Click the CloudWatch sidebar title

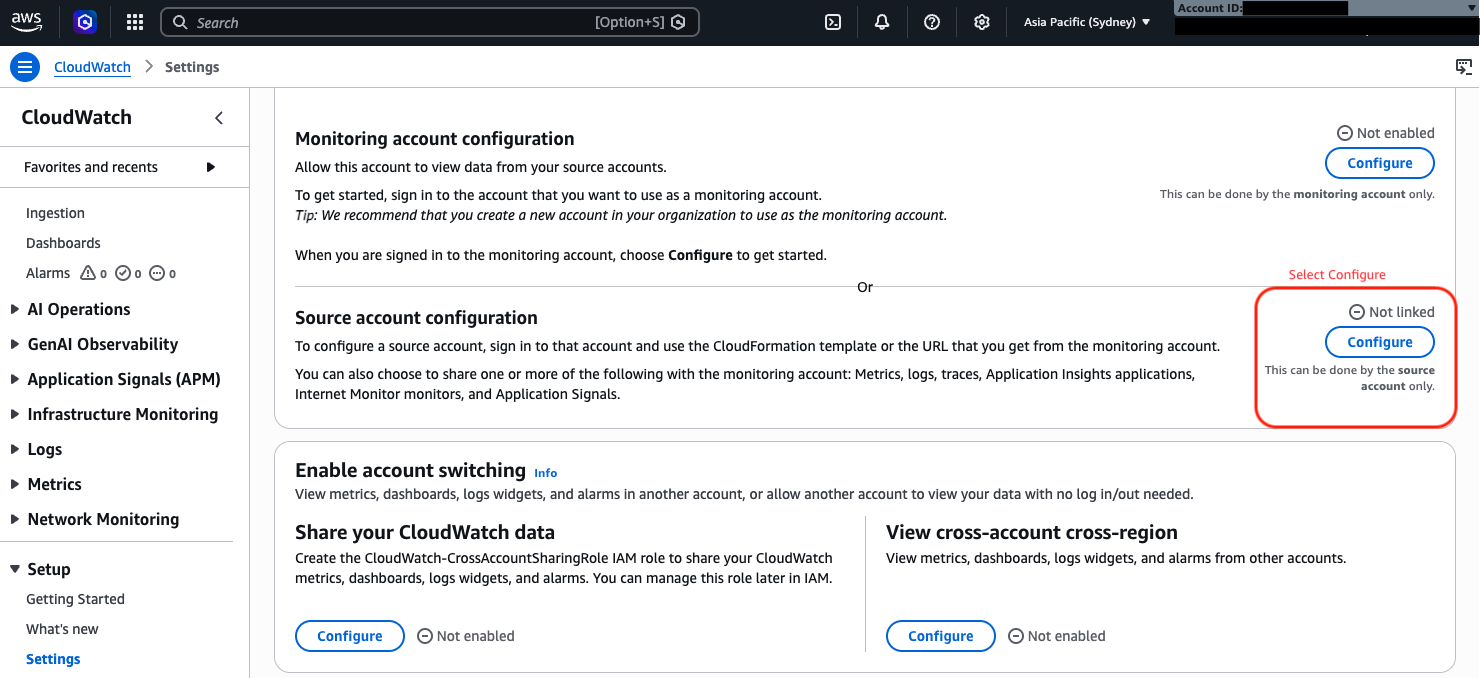tap(77, 117)
